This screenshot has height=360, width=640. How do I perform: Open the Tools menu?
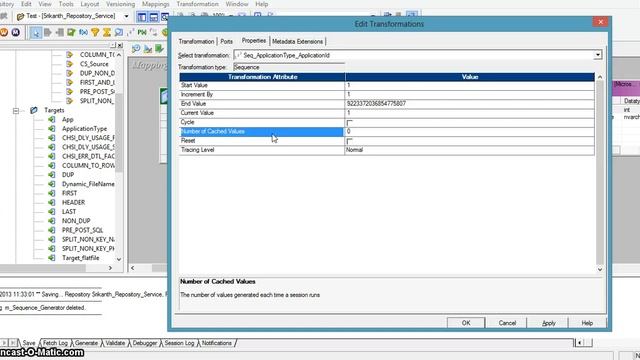(x=66, y=4)
